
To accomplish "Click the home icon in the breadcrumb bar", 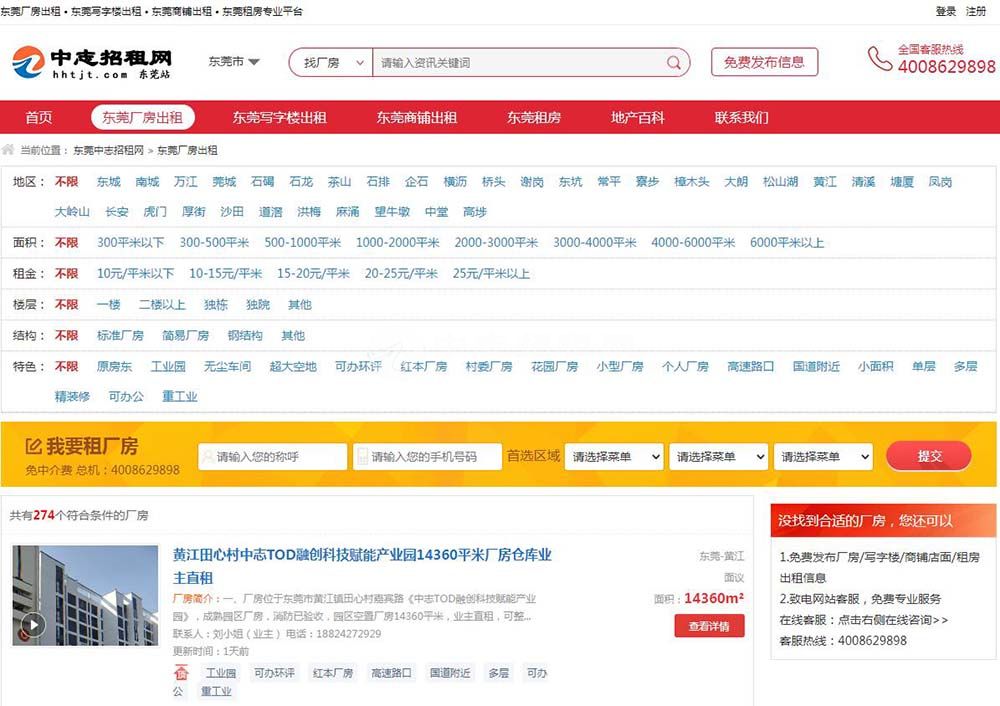I will click(x=8, y=150).
